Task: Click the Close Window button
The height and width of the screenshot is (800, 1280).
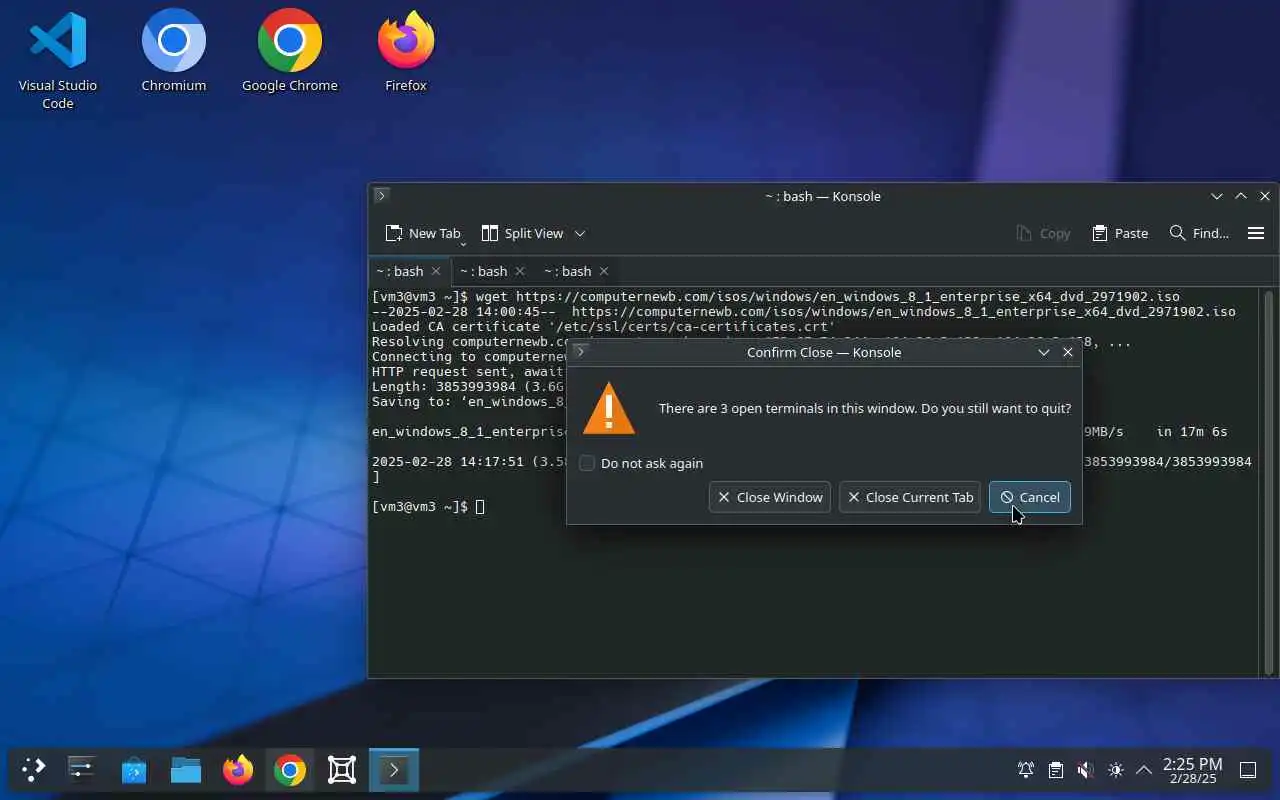Action: click(x=770, y=497)
